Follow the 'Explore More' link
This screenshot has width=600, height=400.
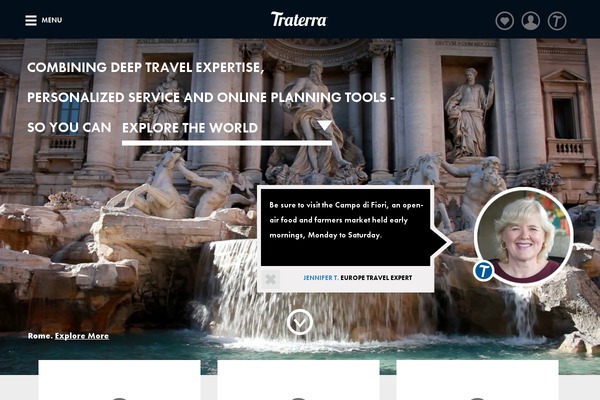pos(82,336)
